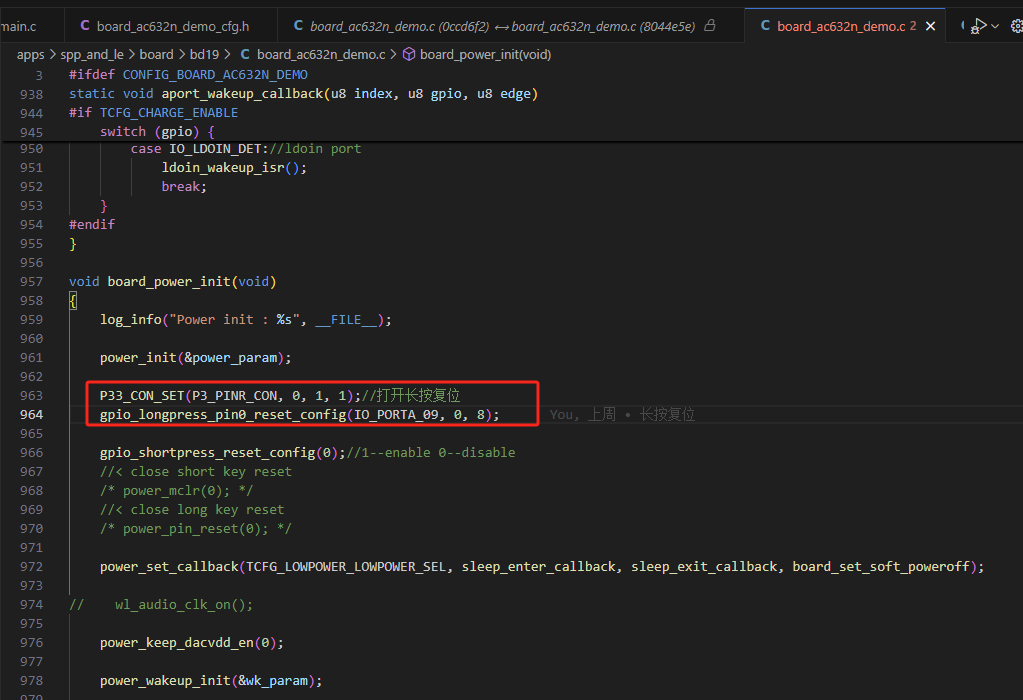
Task: Click 'gpio_shortpress_reset_config(0);' call
Action: pyautogui.click(x=222, y=452)
